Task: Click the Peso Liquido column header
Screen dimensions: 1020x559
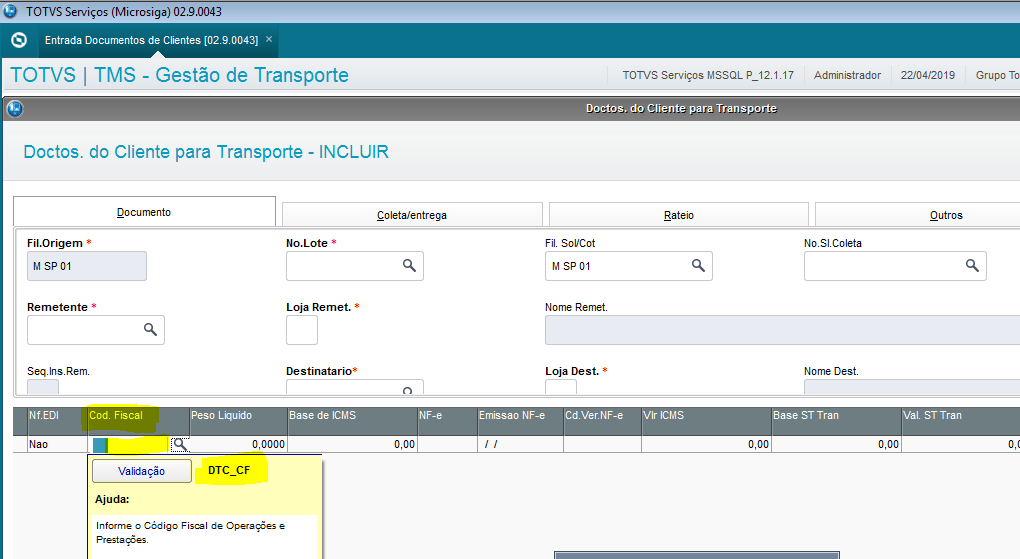Action: click(x=238, y=421)
